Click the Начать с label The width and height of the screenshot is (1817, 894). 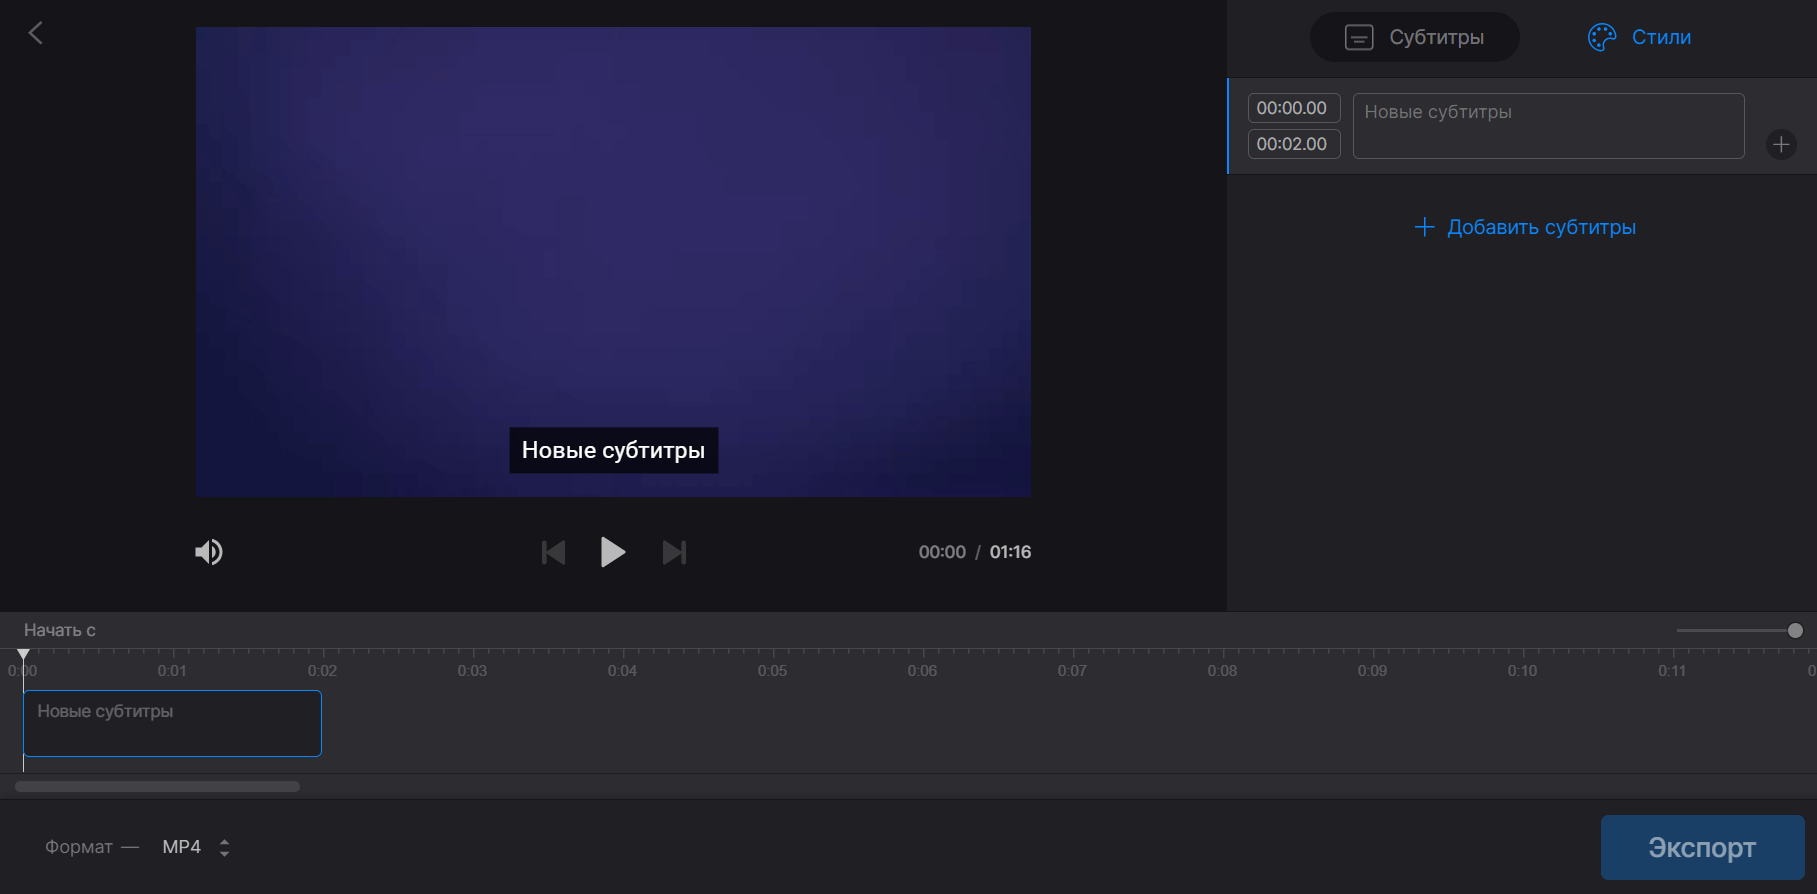point(60,630)
